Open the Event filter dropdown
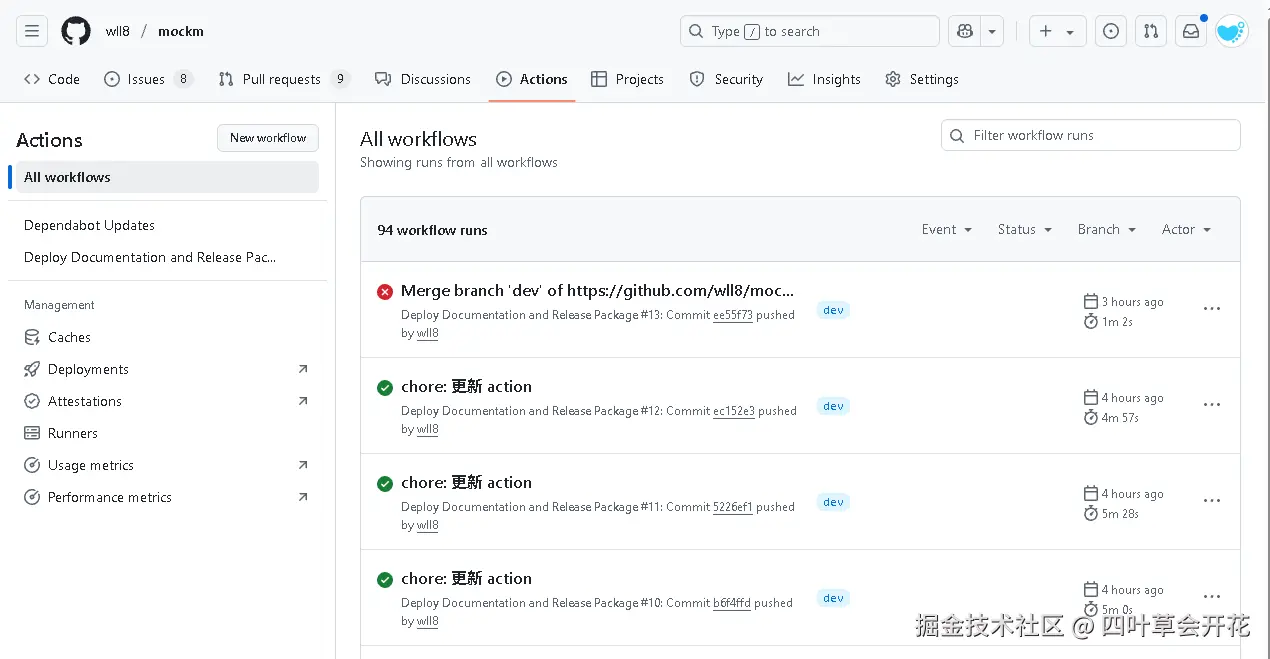The height and width of the screenshot is (659, 1270). pos(945,229)
